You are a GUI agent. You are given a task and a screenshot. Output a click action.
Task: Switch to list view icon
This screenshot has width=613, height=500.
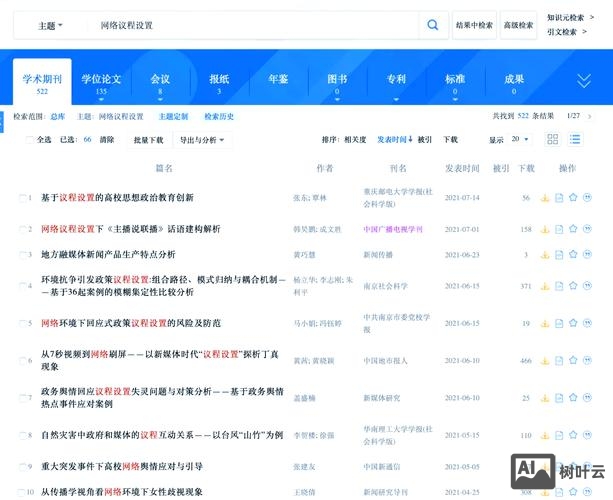tap(575, 139)
